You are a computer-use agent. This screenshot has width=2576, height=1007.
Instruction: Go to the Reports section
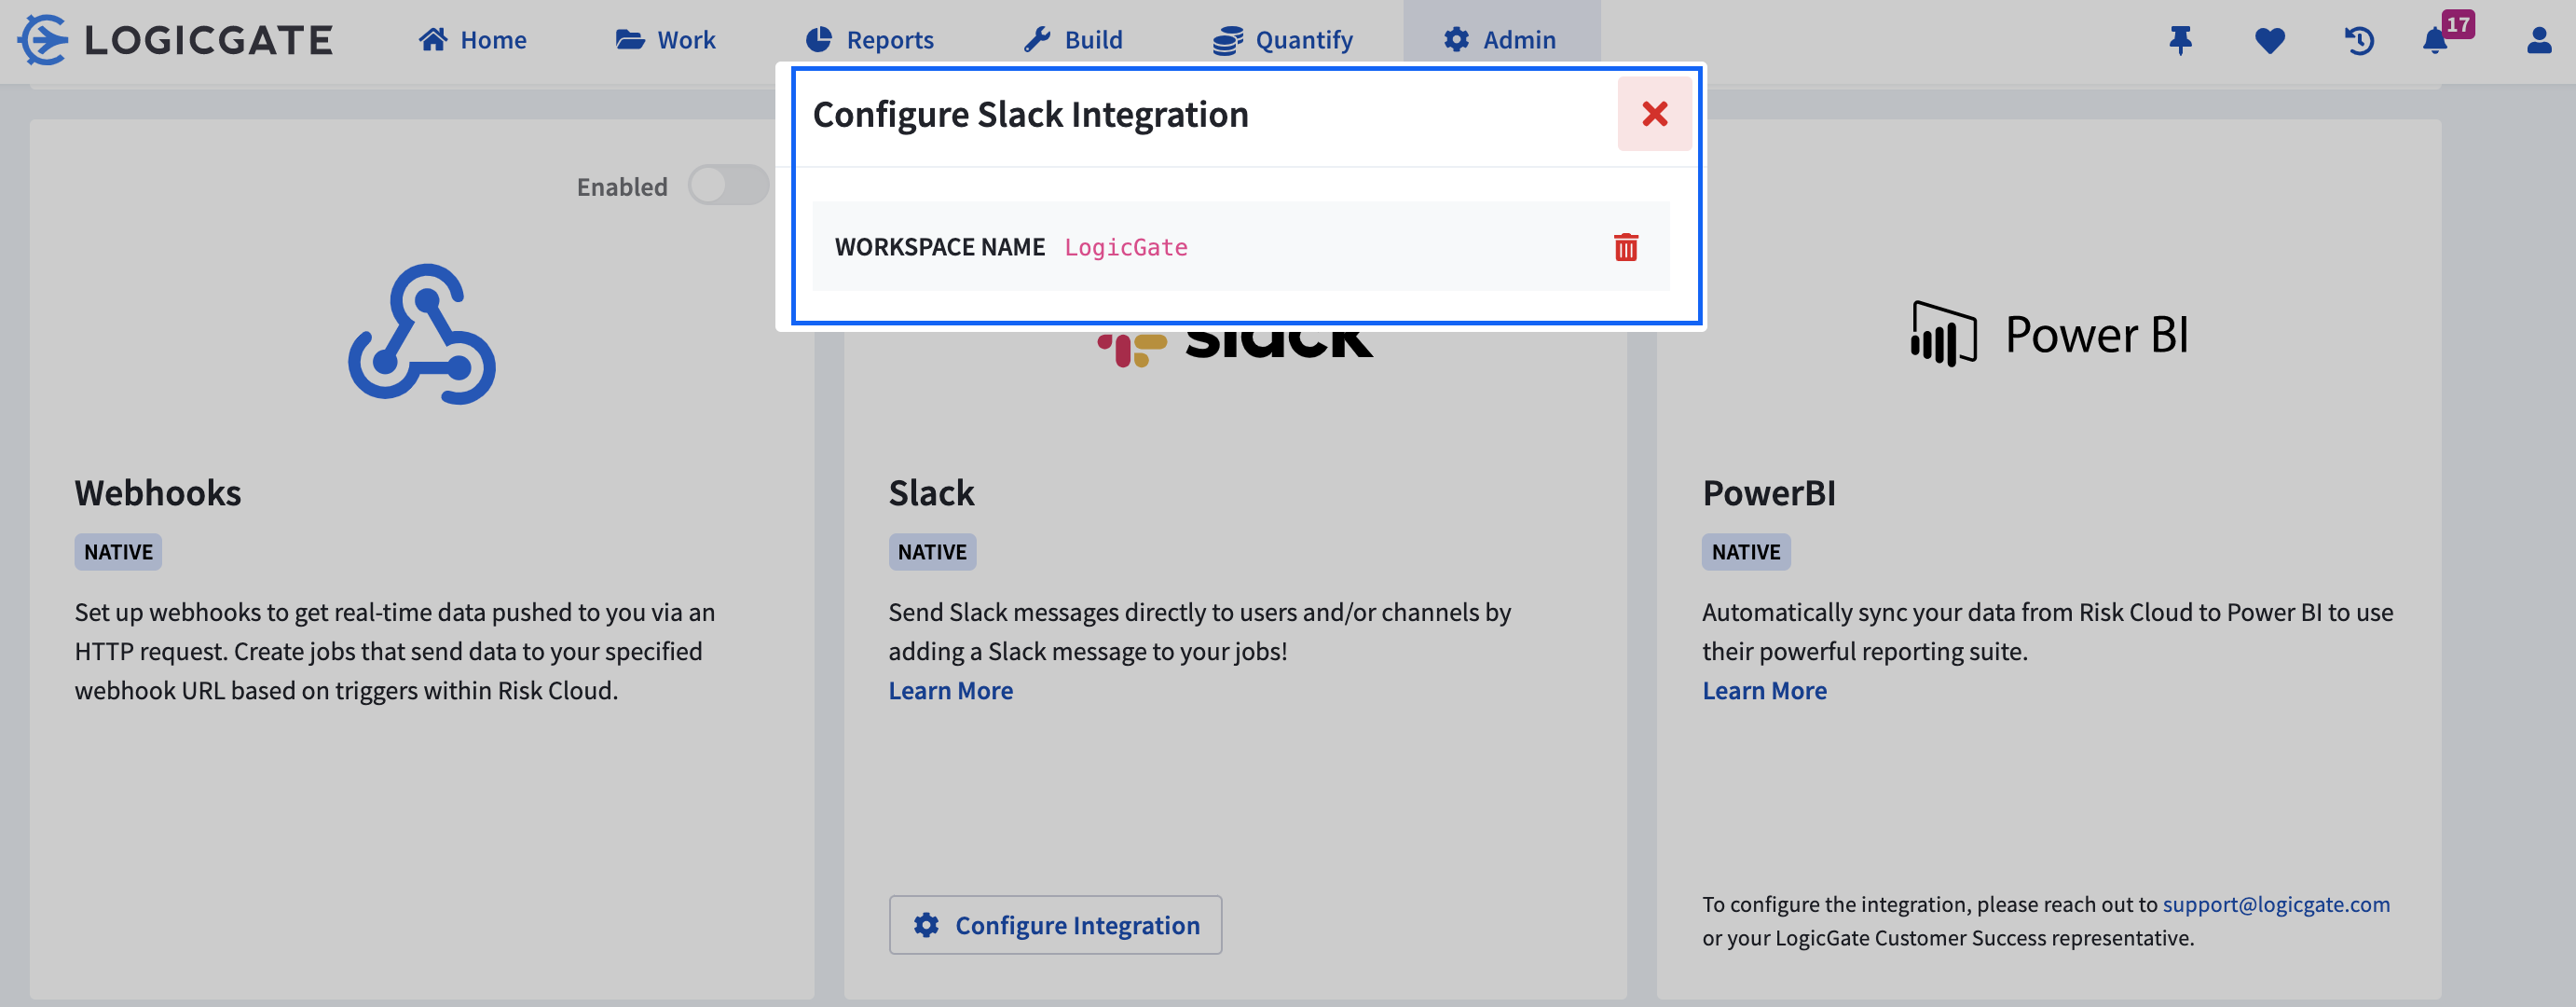coord(869,40)
